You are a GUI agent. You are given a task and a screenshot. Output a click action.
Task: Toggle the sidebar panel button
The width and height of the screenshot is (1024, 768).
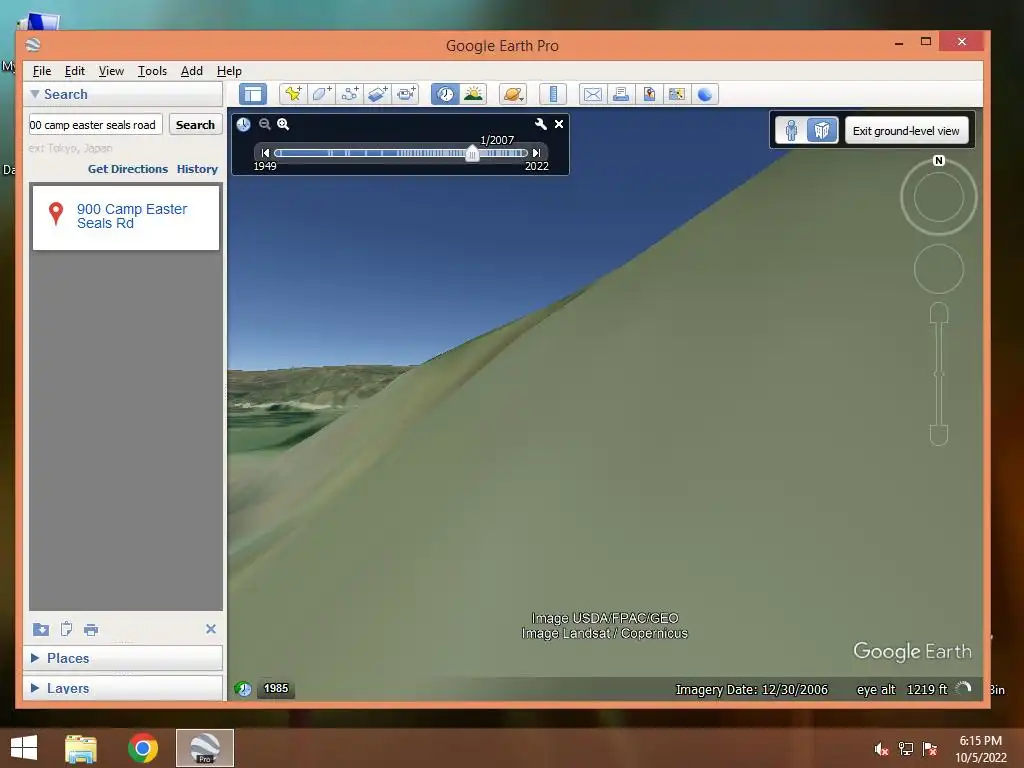coord(253,94)
